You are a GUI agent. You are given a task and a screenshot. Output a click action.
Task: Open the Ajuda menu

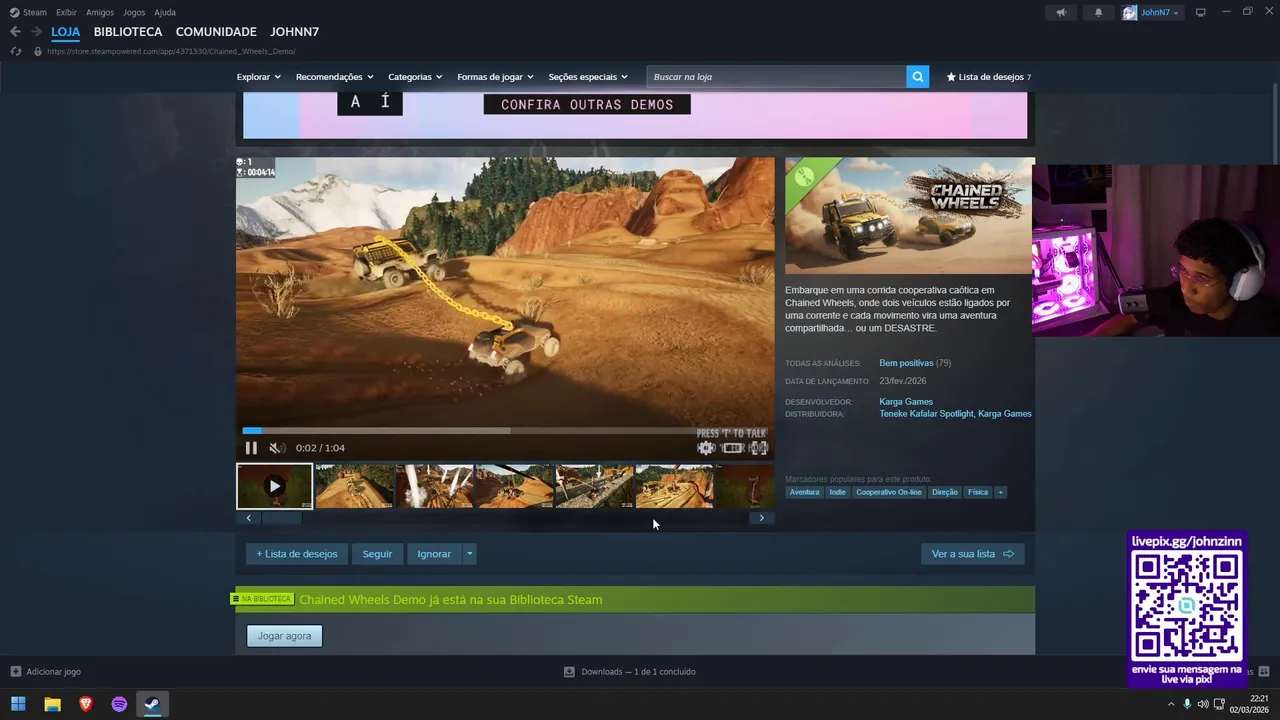pyautogui.click(x=165, y=12)
